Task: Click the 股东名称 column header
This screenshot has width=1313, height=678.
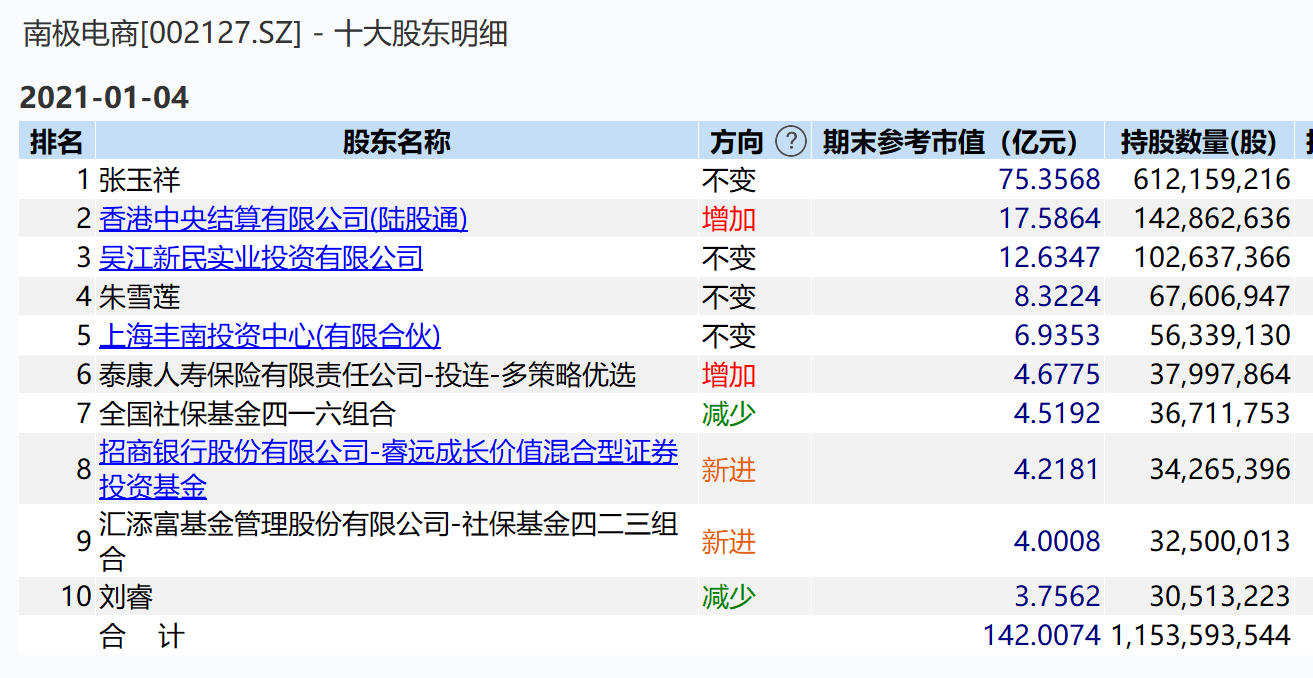Action: 397,142
